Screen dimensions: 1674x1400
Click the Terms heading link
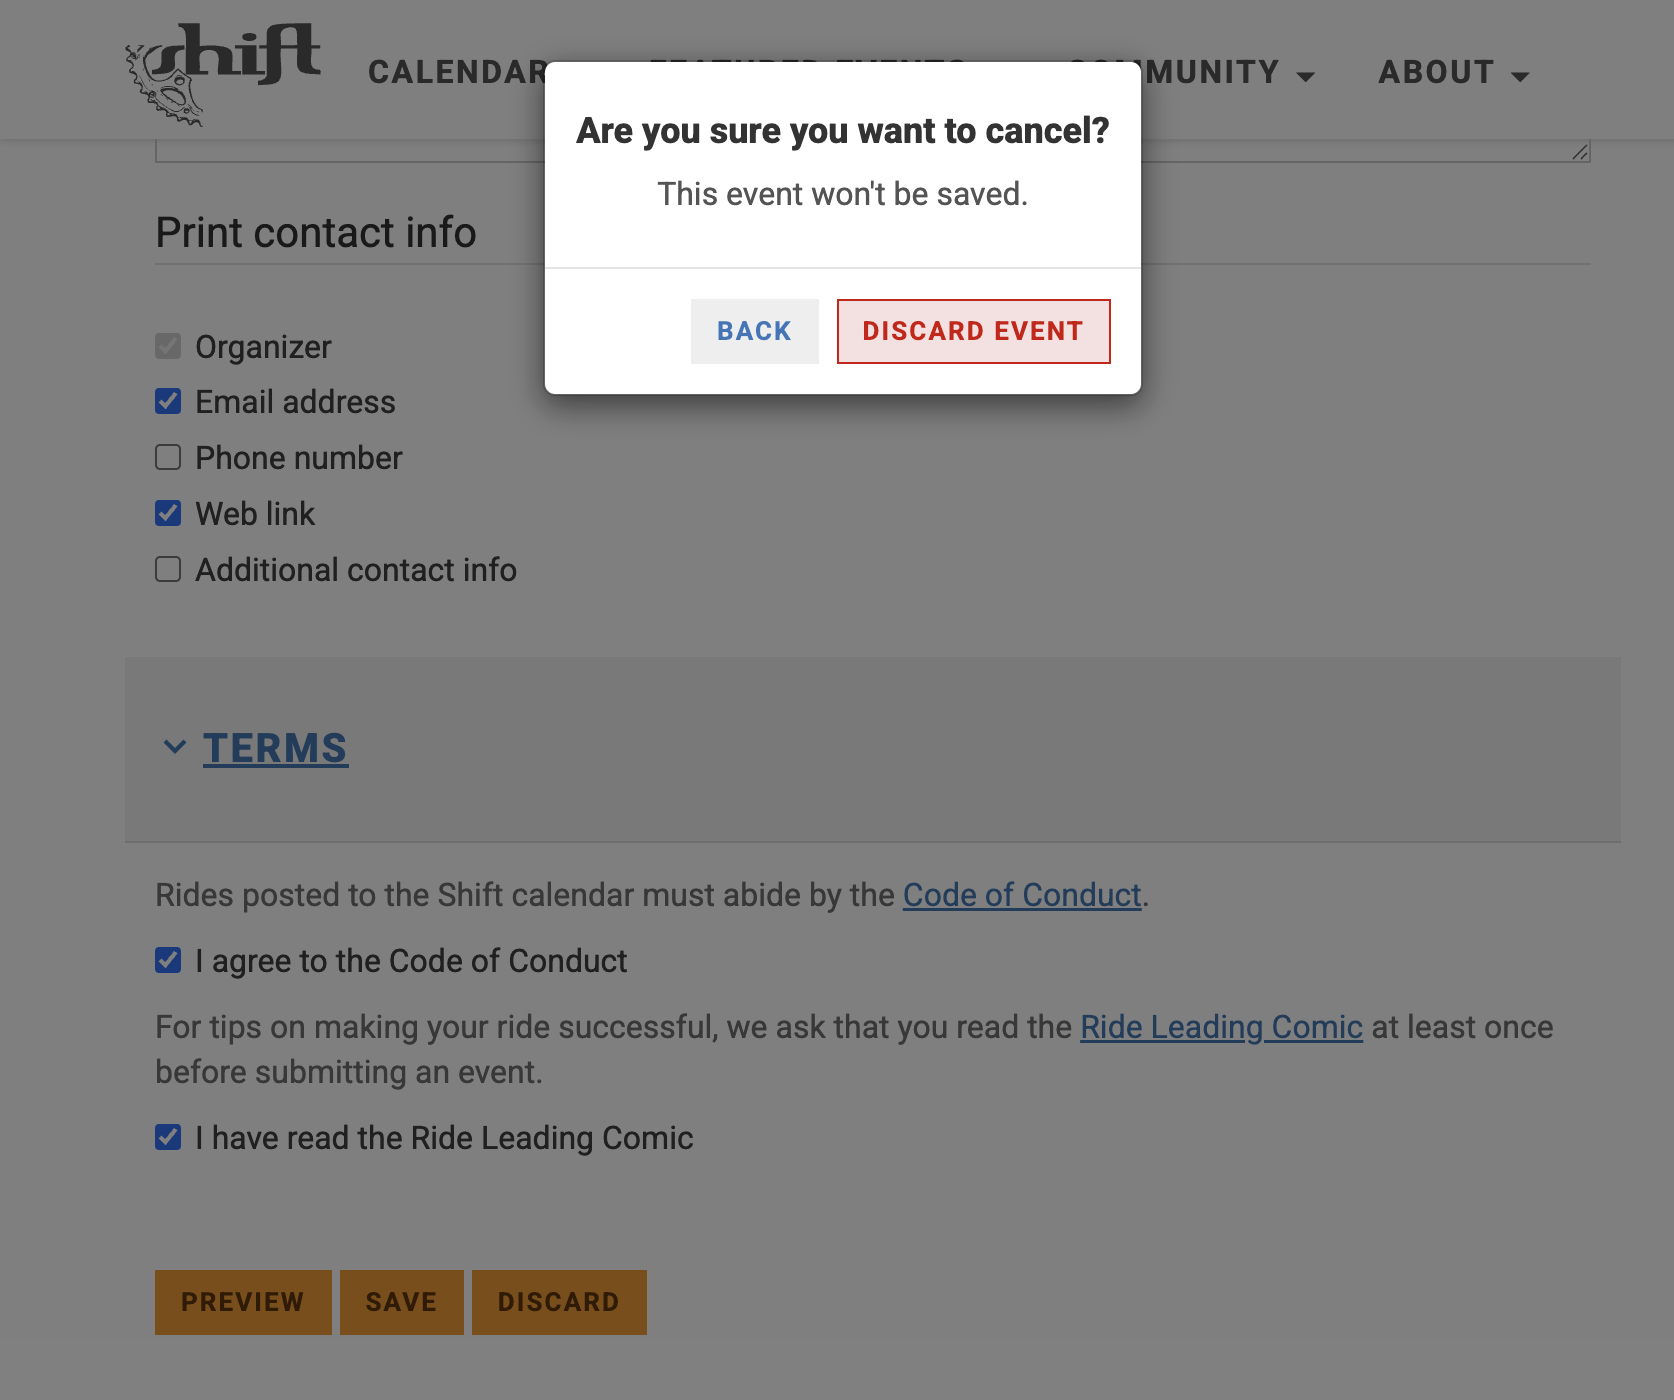pos(275,748)
